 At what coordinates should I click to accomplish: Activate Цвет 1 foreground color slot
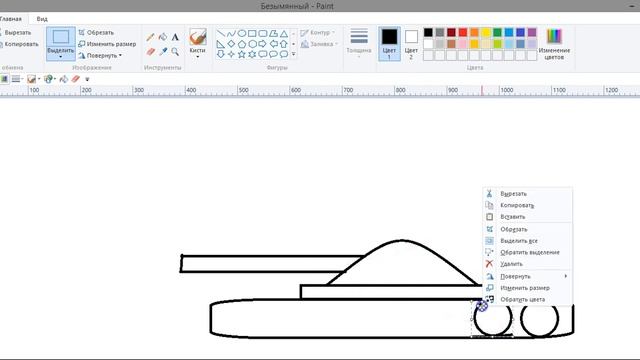point(389,44)
